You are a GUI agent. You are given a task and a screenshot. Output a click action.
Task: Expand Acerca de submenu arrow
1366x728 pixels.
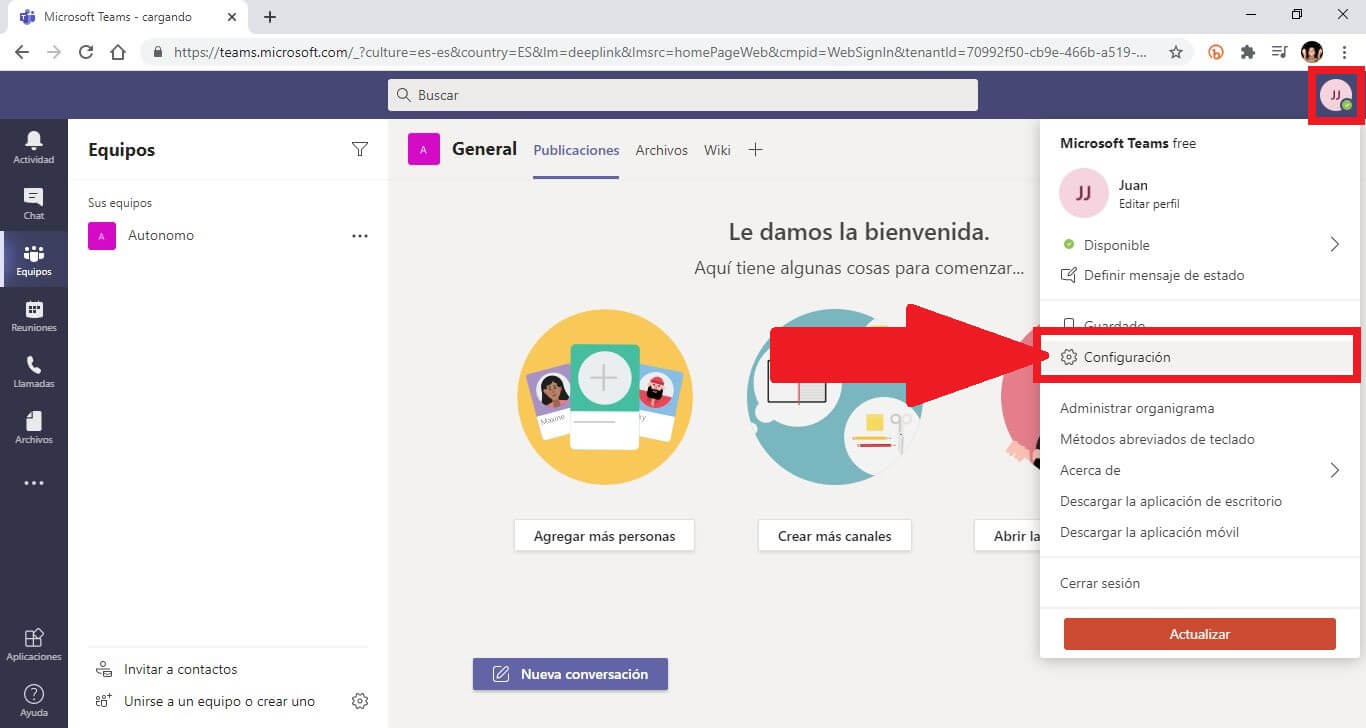click(x=1334, y=470)
